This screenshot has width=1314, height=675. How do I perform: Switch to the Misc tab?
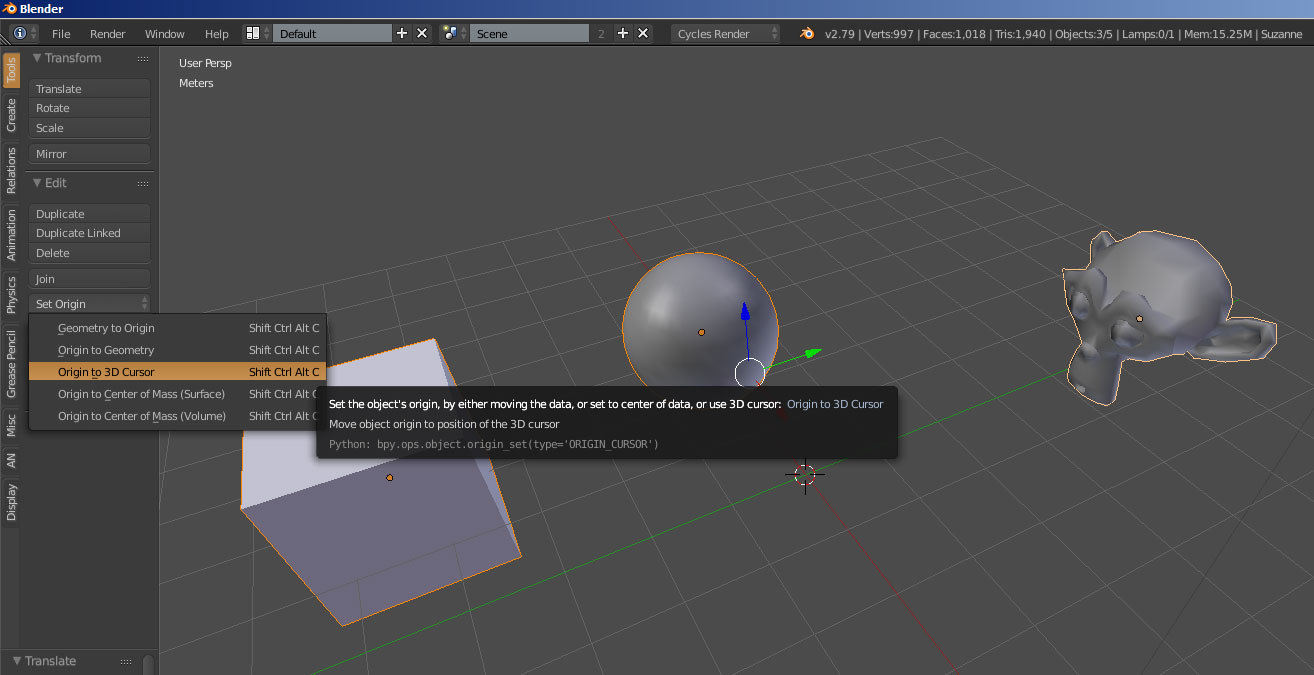(x=11, y=425)
